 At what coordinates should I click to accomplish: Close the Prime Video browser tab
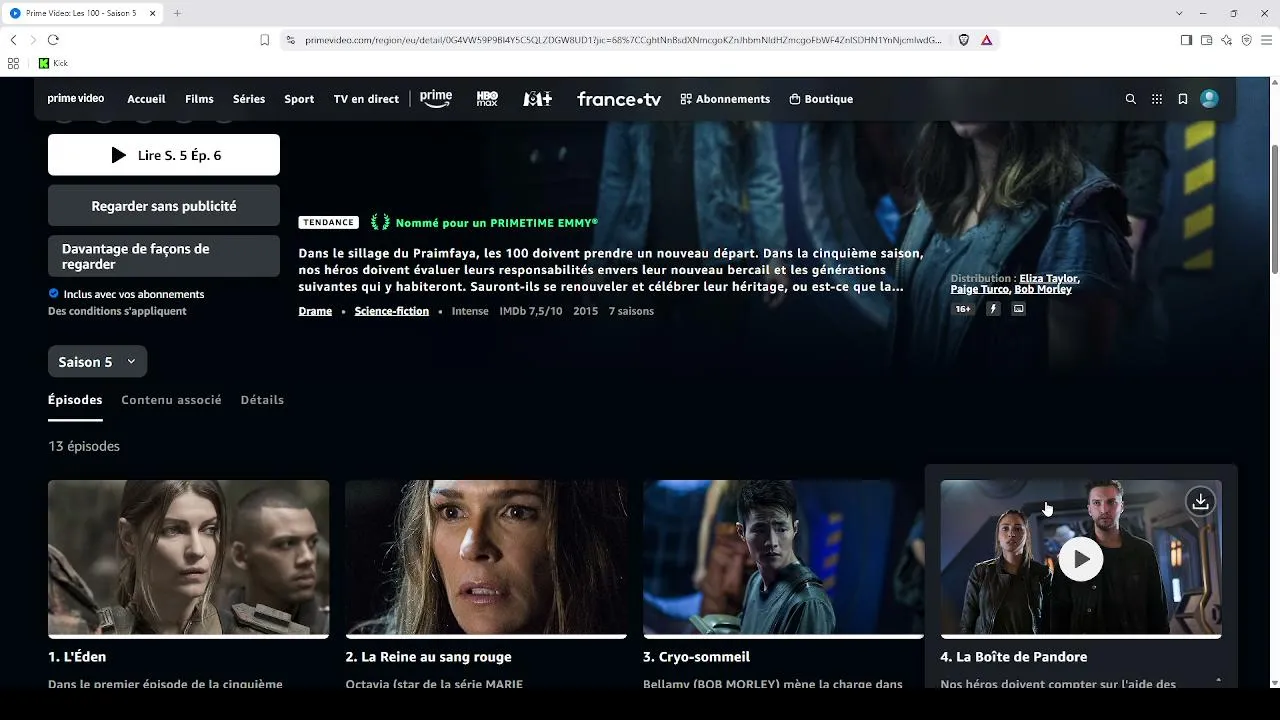click(x=152, y=13)
